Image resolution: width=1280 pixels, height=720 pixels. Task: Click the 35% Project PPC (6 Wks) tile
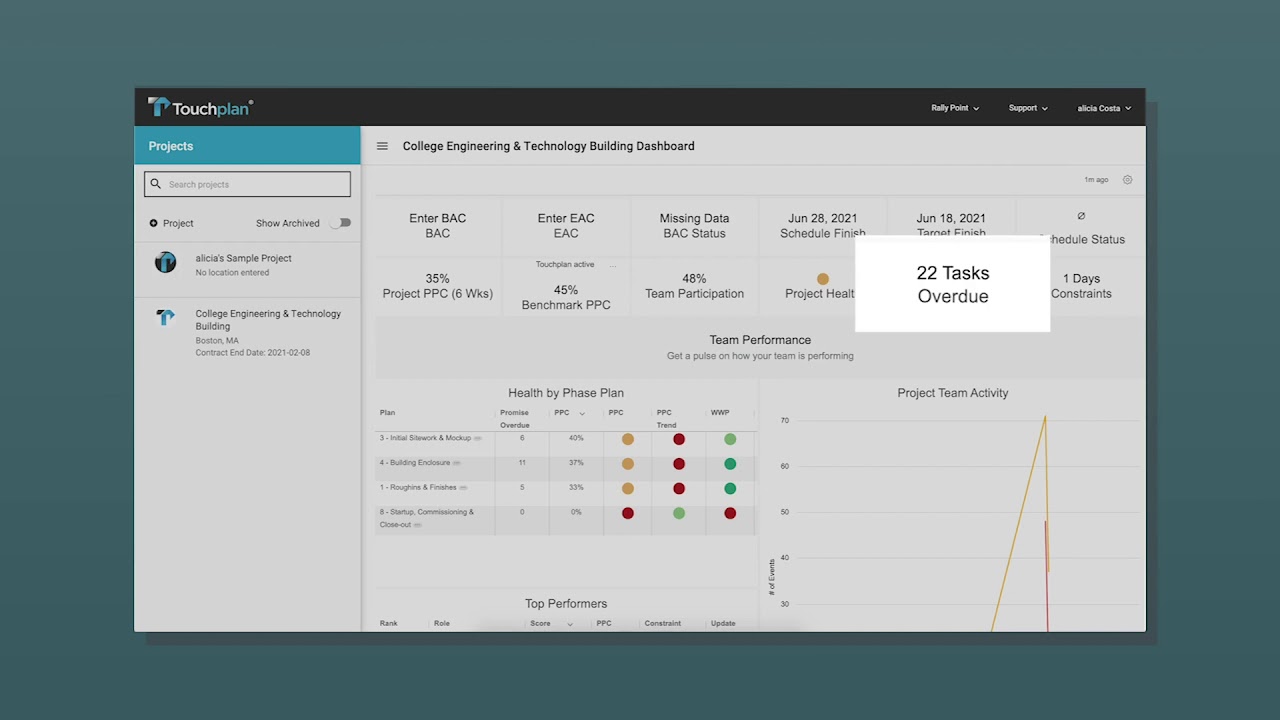438,286
